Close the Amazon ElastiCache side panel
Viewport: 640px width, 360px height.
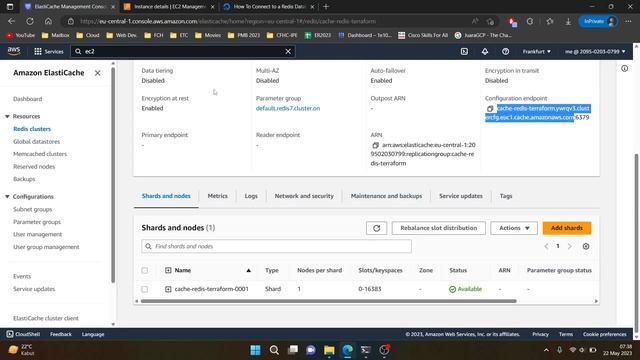click(x=98, y=73)
